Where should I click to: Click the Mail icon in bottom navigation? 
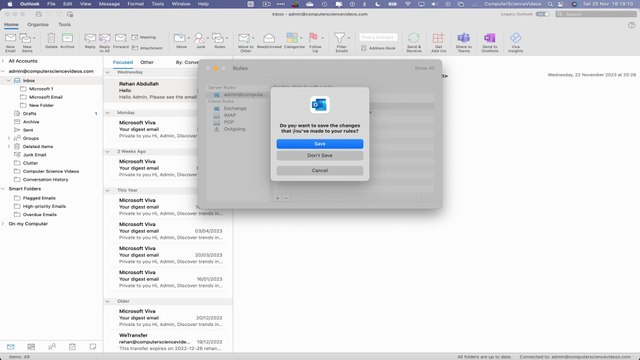pyautogui.click(x=11, y=347)
